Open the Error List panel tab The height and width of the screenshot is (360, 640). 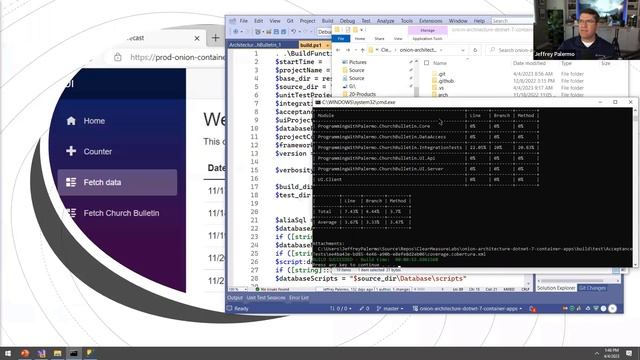tap(299, 298)
